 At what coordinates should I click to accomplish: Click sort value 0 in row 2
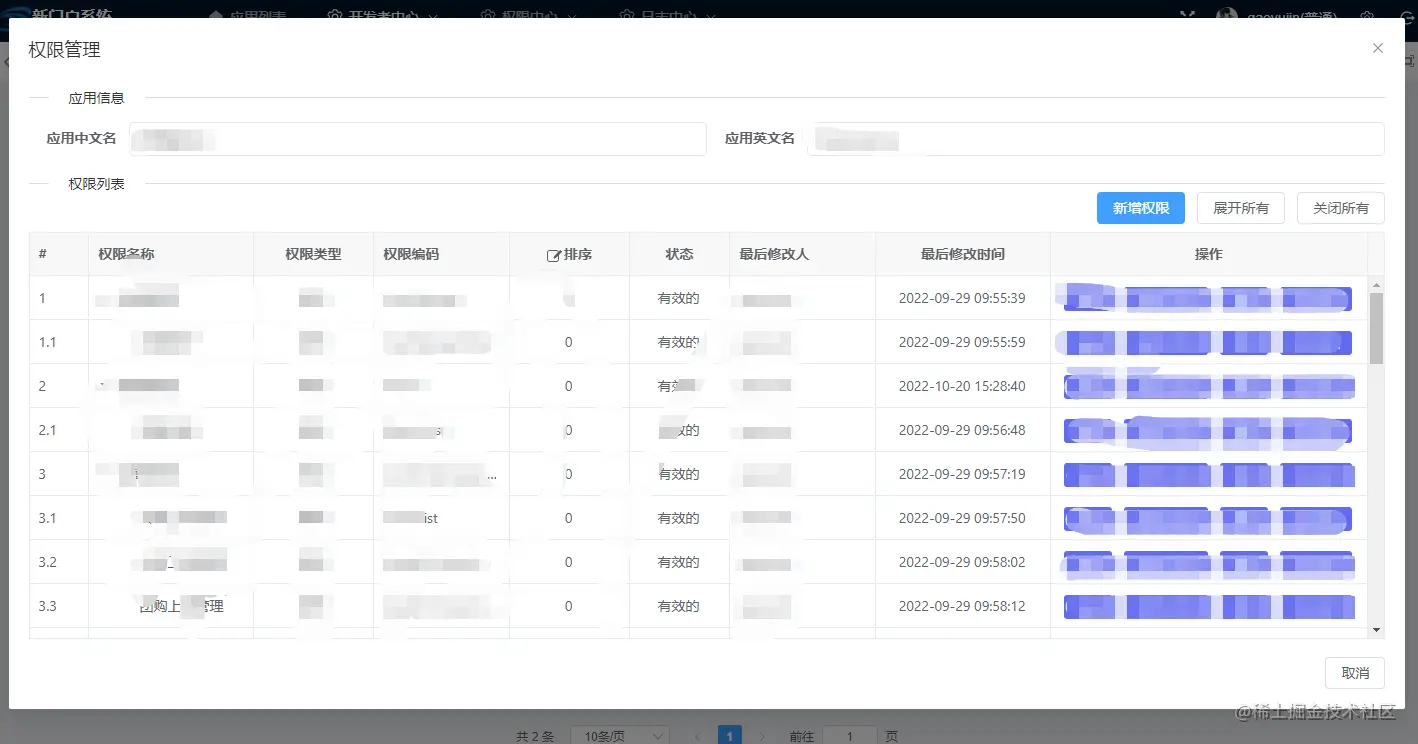tap(569, 386)
